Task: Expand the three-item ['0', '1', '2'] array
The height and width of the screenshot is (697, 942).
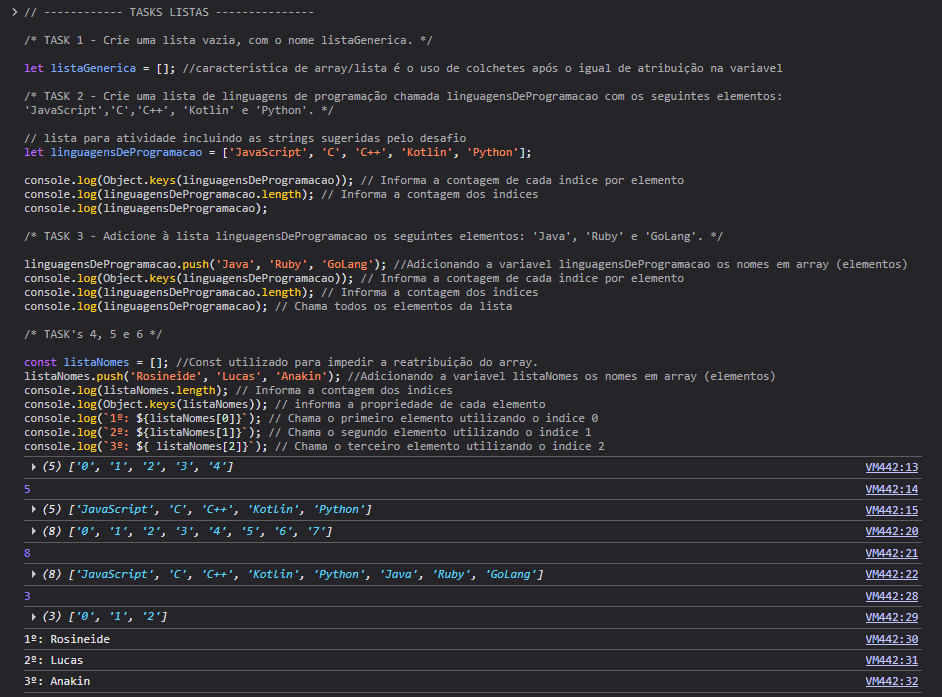Action: pos(36,617)
